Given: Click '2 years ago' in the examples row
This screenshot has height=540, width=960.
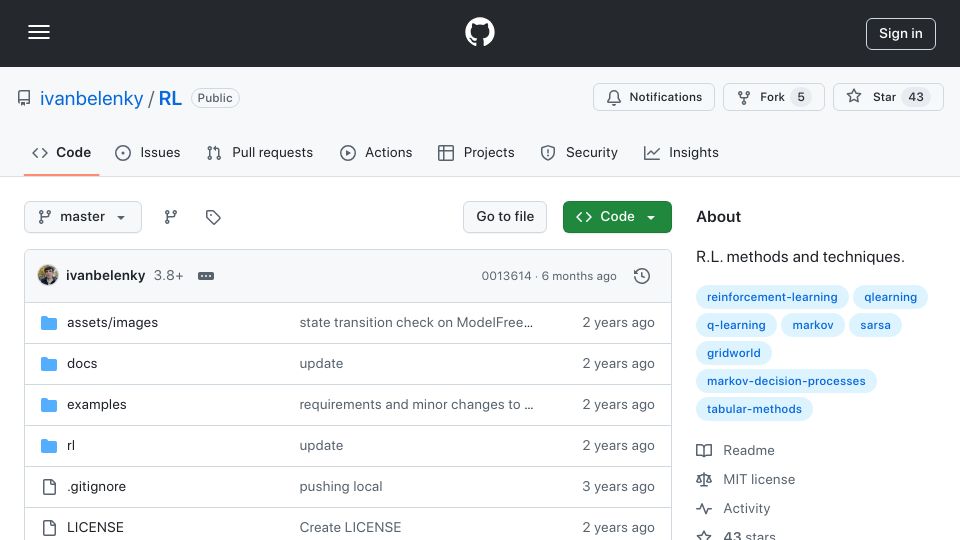Looking at the screenshot, I should [x=618, y=405].
